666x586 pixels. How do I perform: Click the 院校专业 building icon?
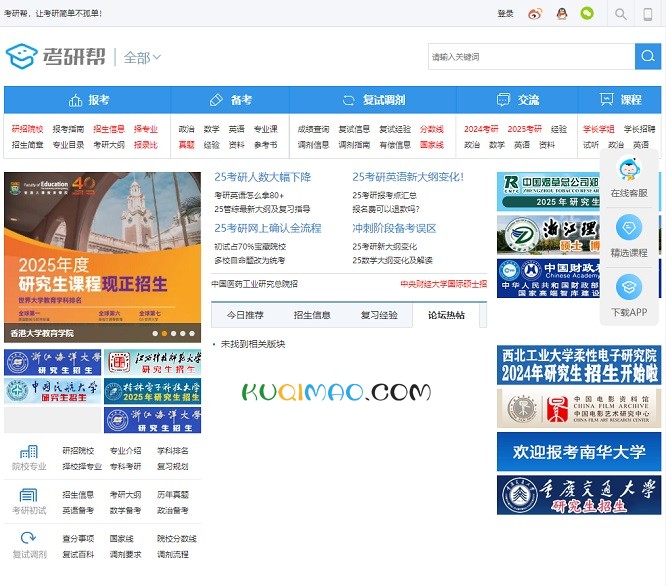(28, 452)
